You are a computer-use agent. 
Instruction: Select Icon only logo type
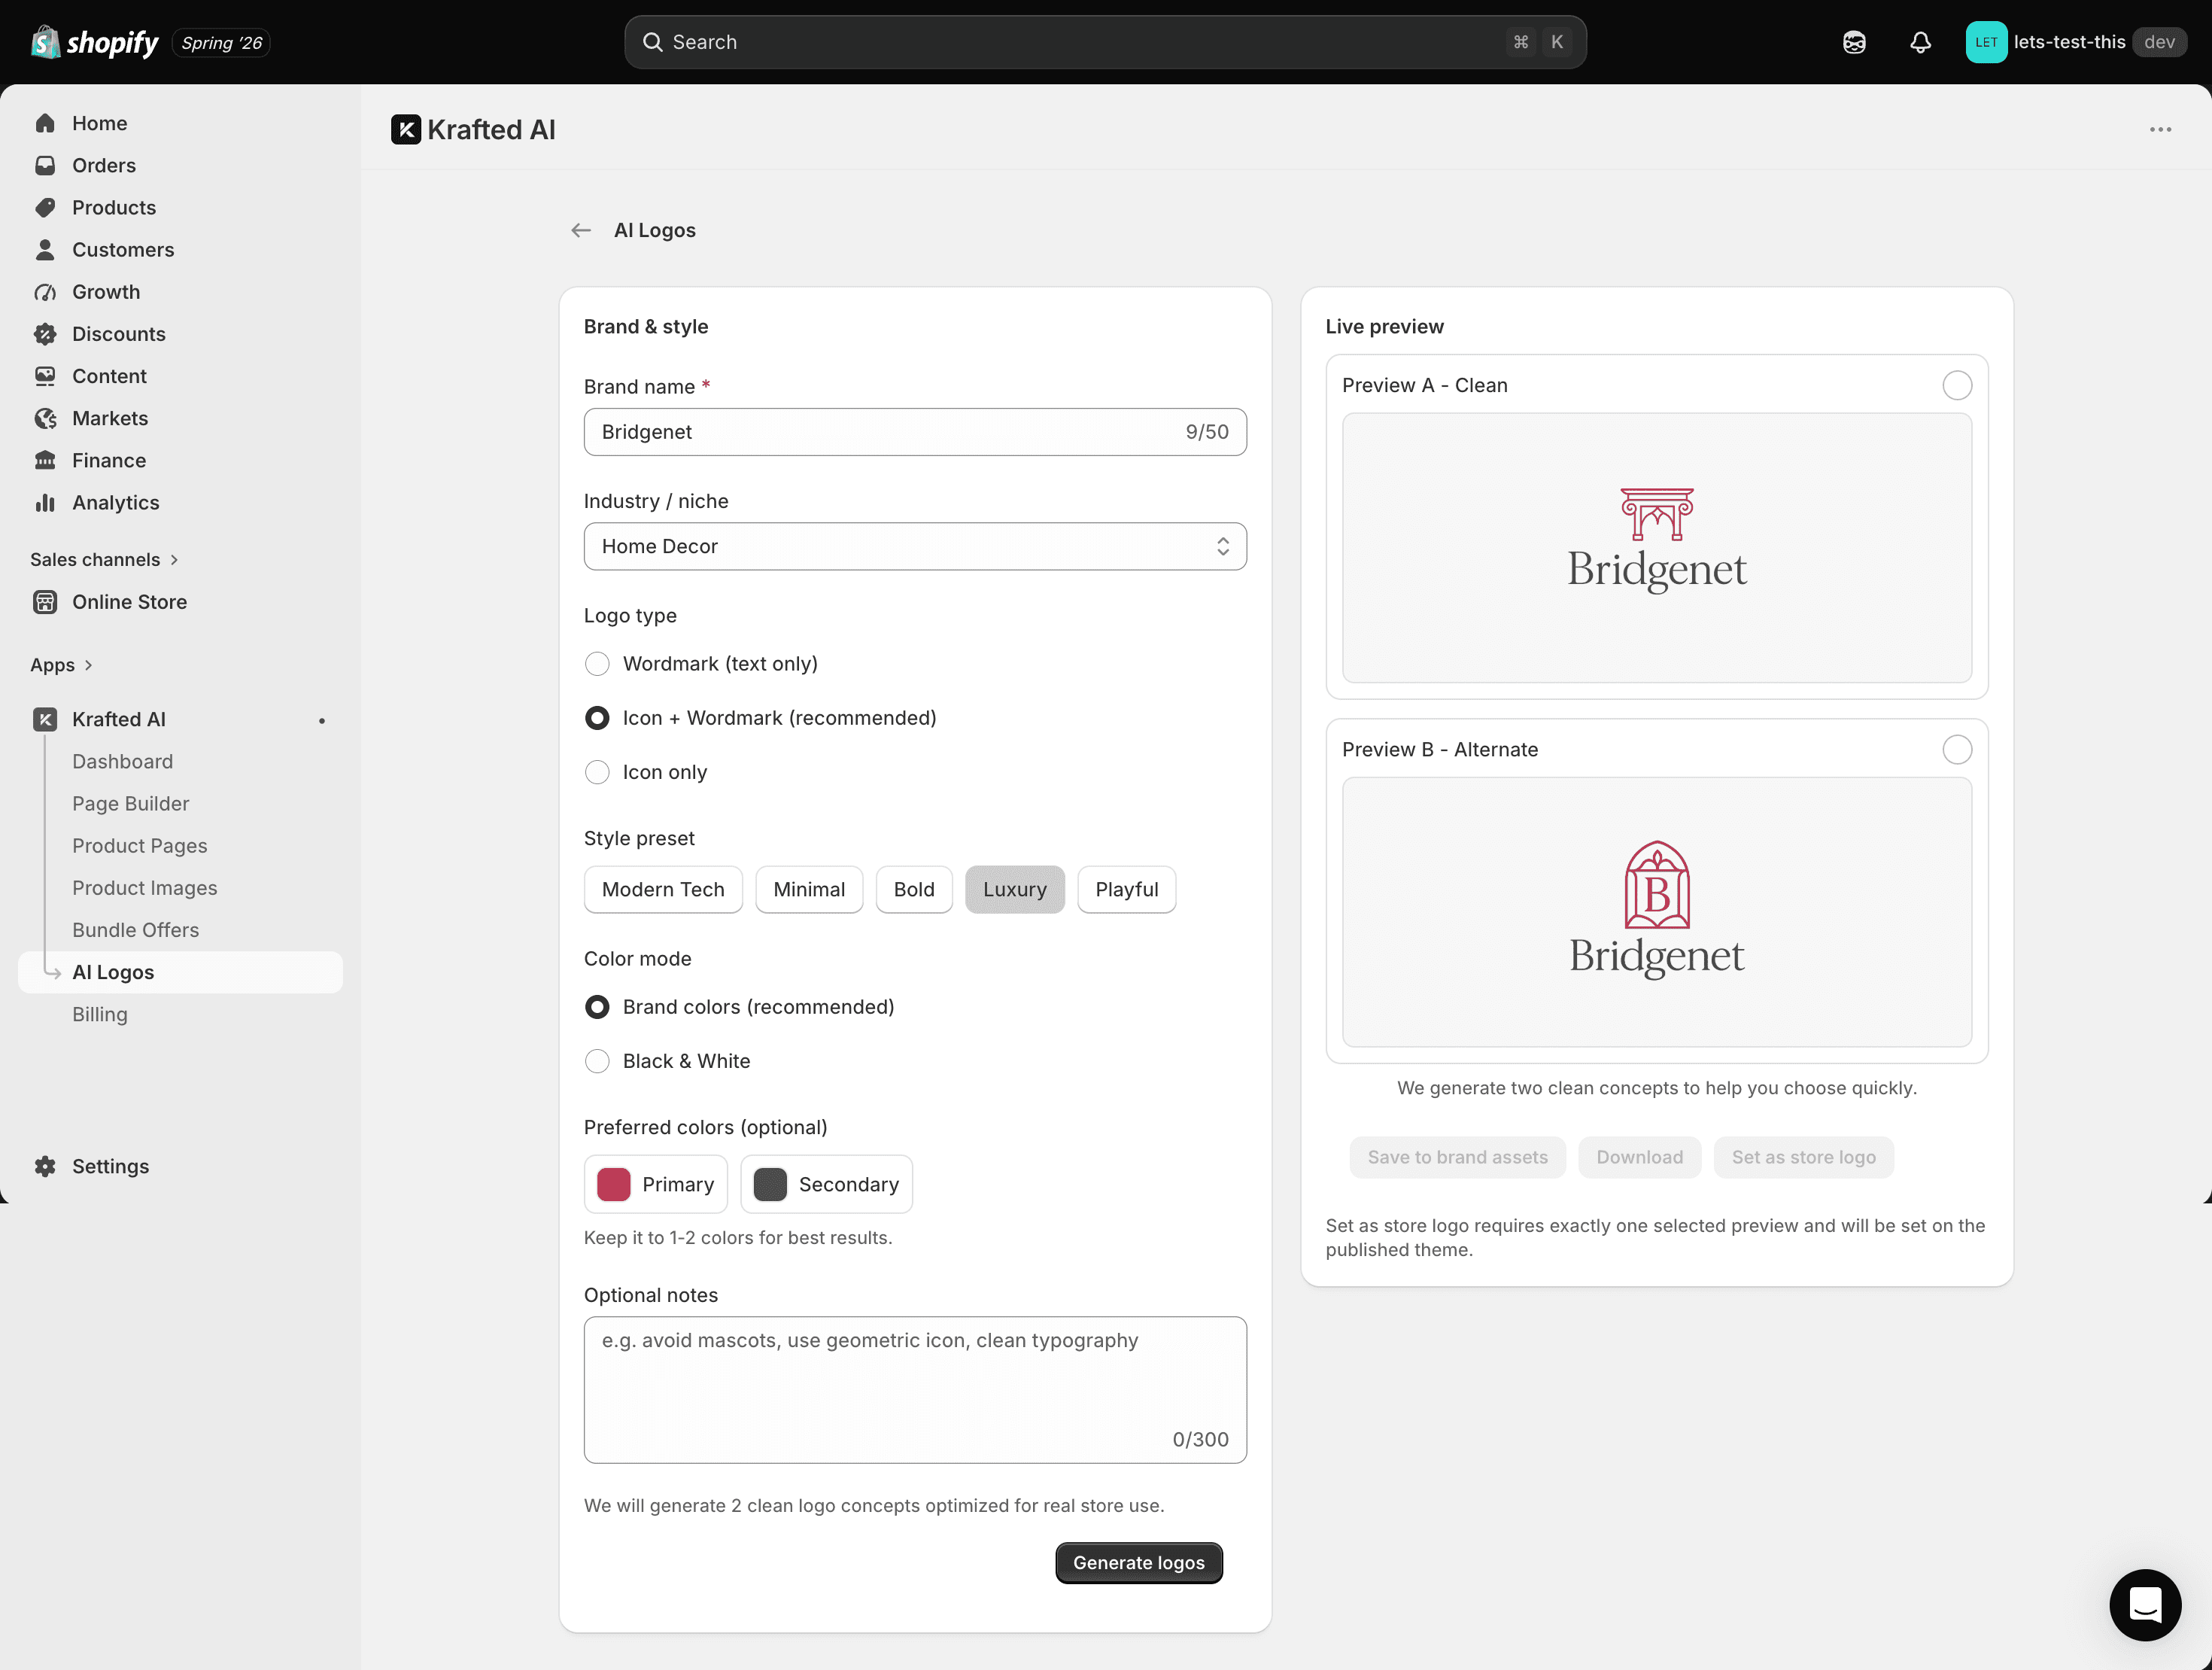click(597, 772)
